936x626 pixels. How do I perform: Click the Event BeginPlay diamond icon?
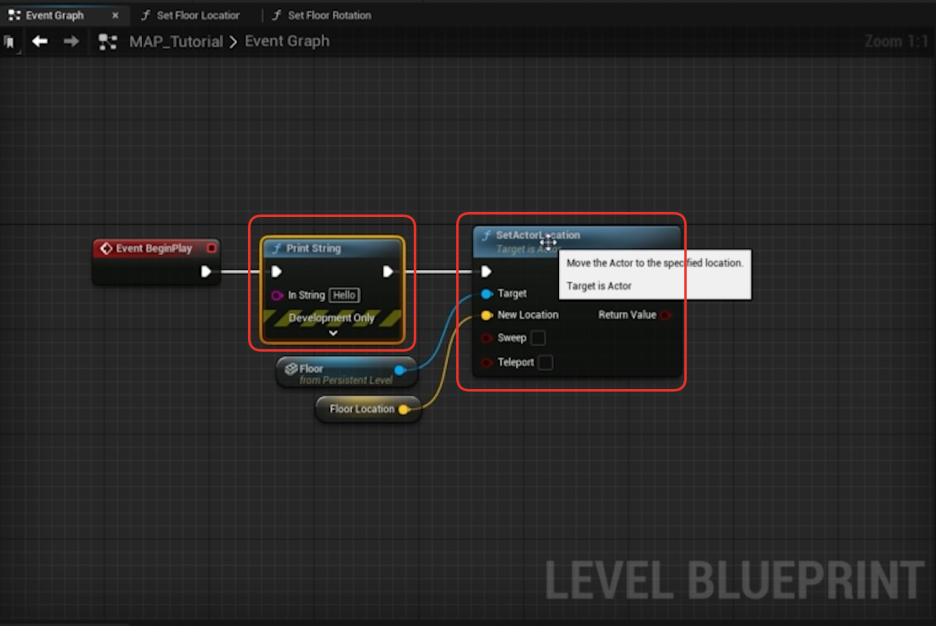click(106, 248)
